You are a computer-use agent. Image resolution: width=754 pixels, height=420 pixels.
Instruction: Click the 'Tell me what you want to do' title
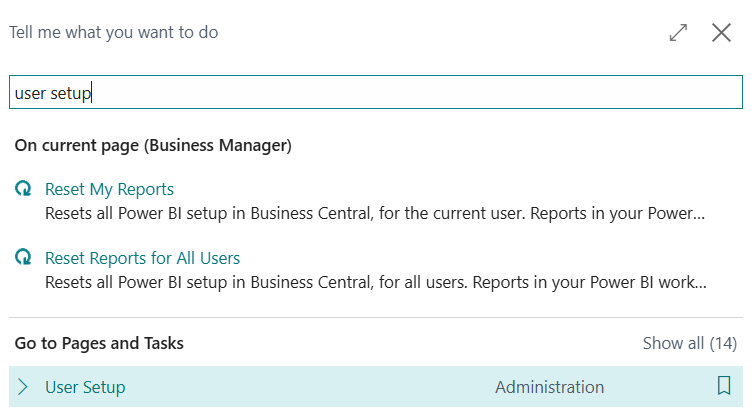point(114,32)
